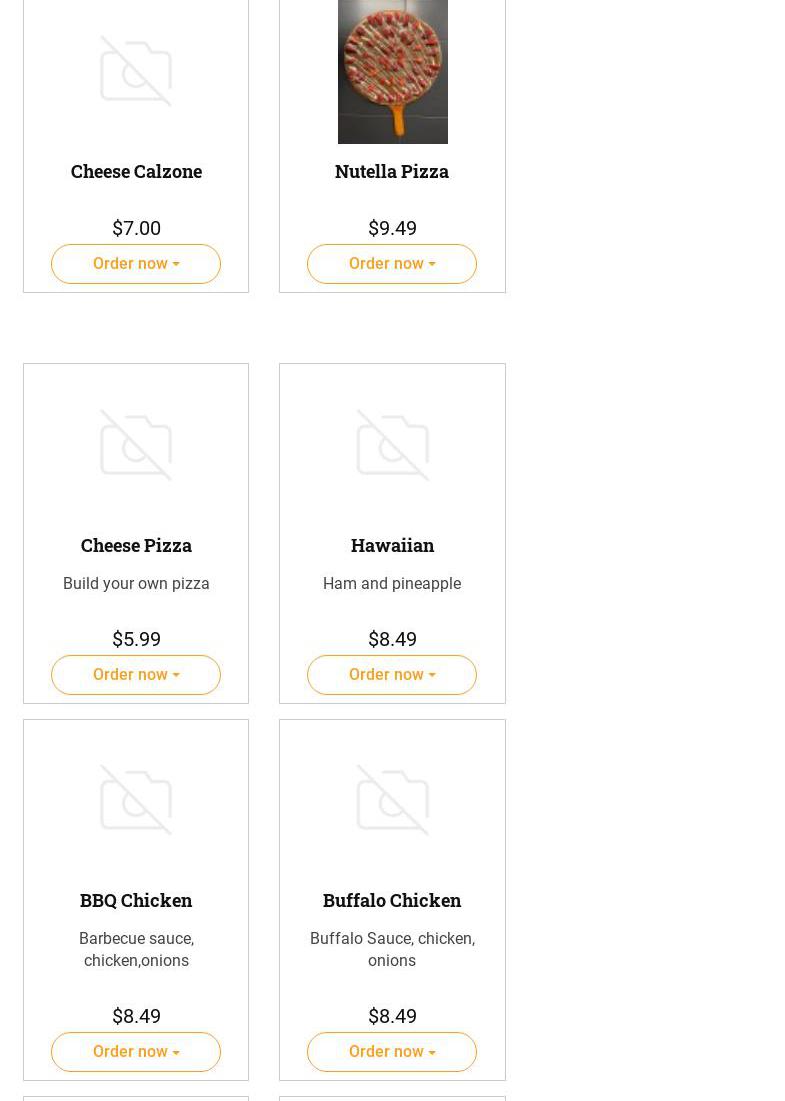Click the BBQ Chicken no-photo icon

[136, 800]
